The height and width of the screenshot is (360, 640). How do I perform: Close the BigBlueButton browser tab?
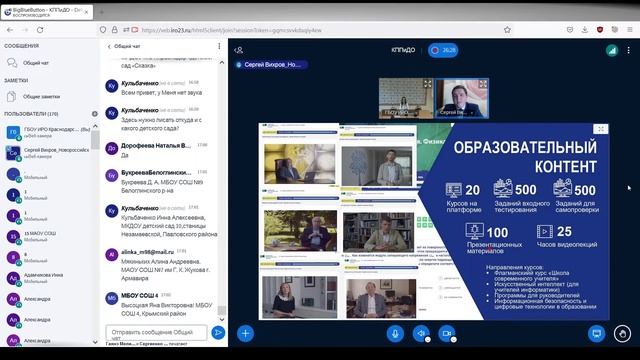tap(86, 12)
